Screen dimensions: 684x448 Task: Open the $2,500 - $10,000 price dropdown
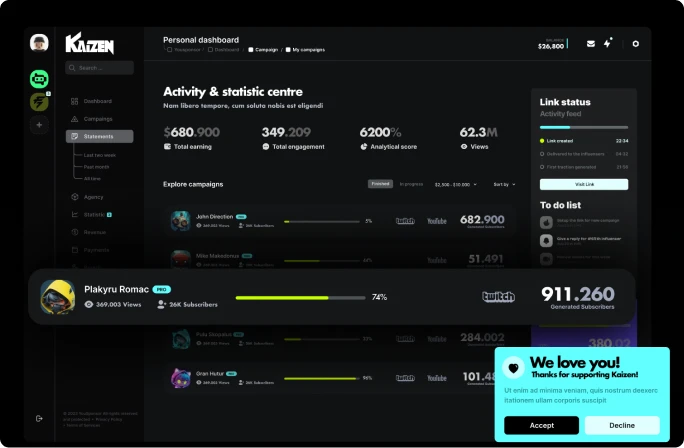[x=456, y=185]
